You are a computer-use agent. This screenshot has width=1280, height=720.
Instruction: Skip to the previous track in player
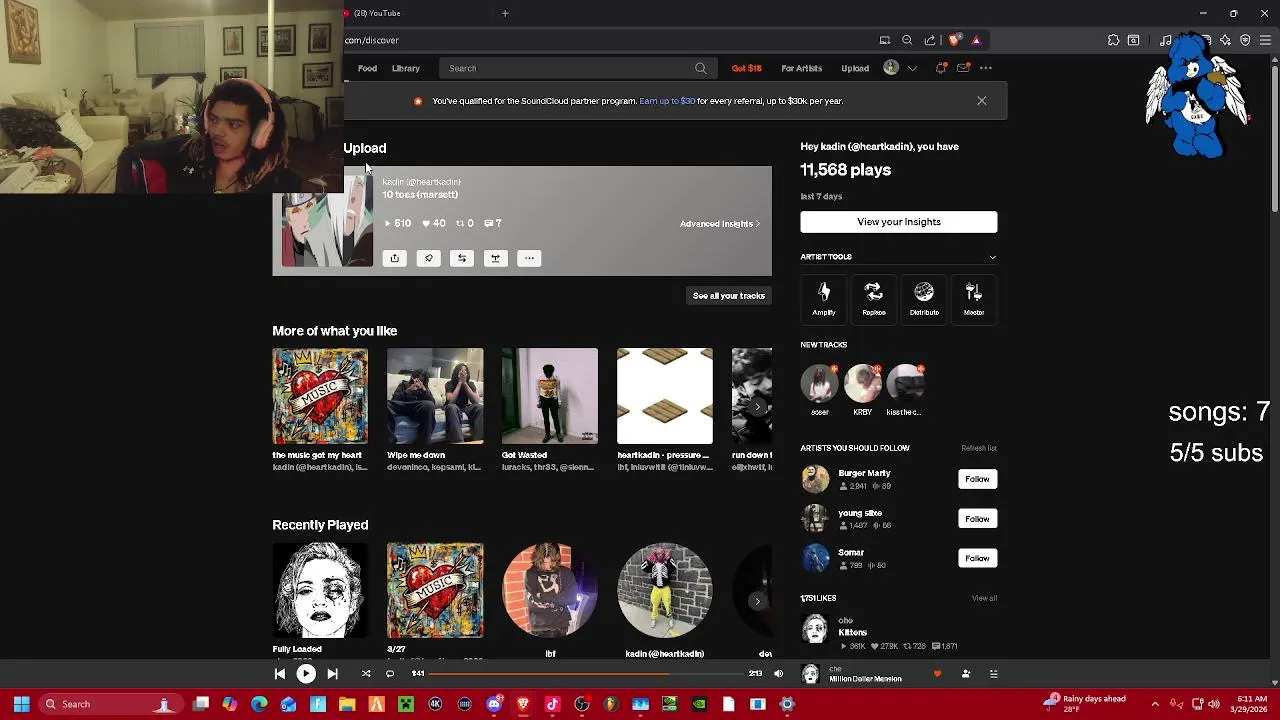(x=280, y=674)
